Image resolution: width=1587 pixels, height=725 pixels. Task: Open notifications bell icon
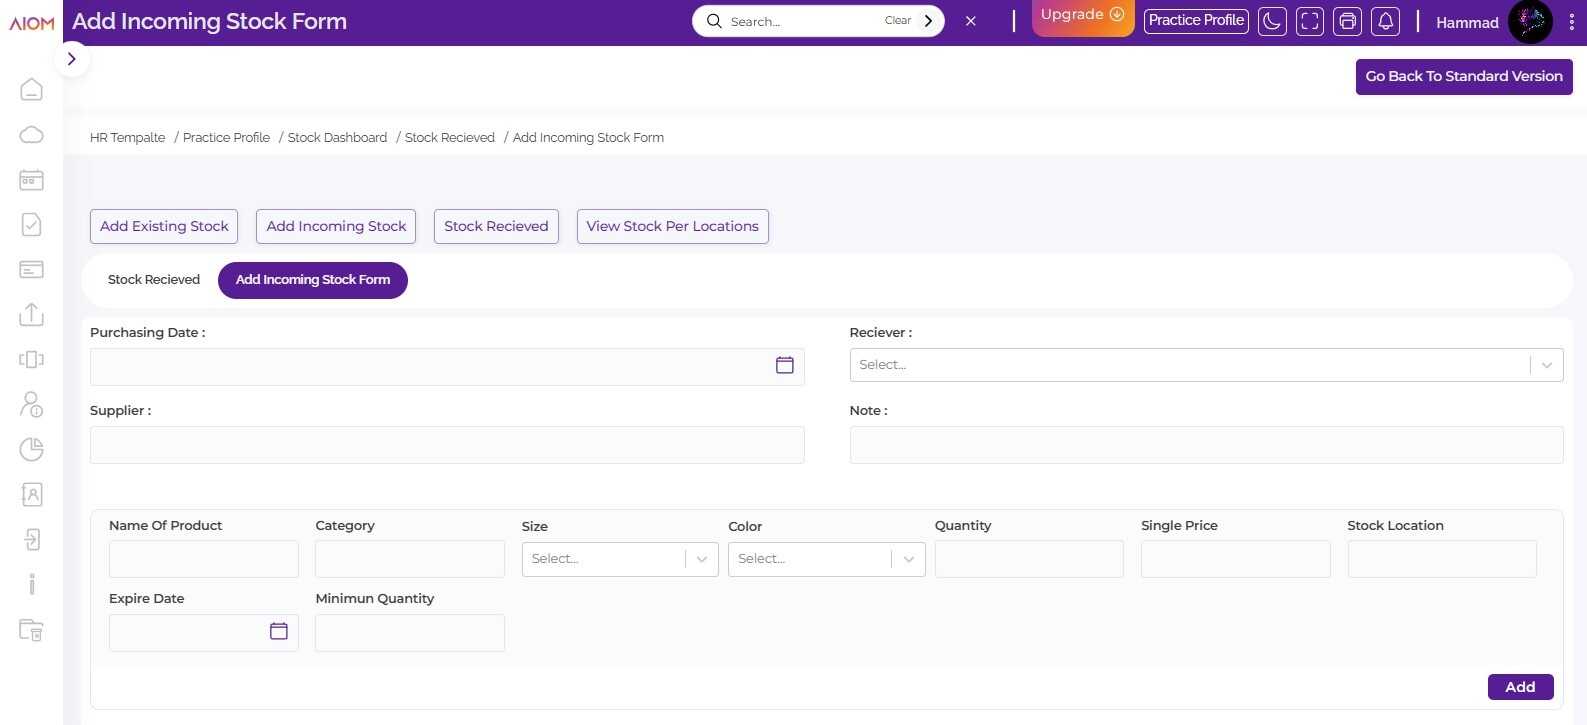1385,21
